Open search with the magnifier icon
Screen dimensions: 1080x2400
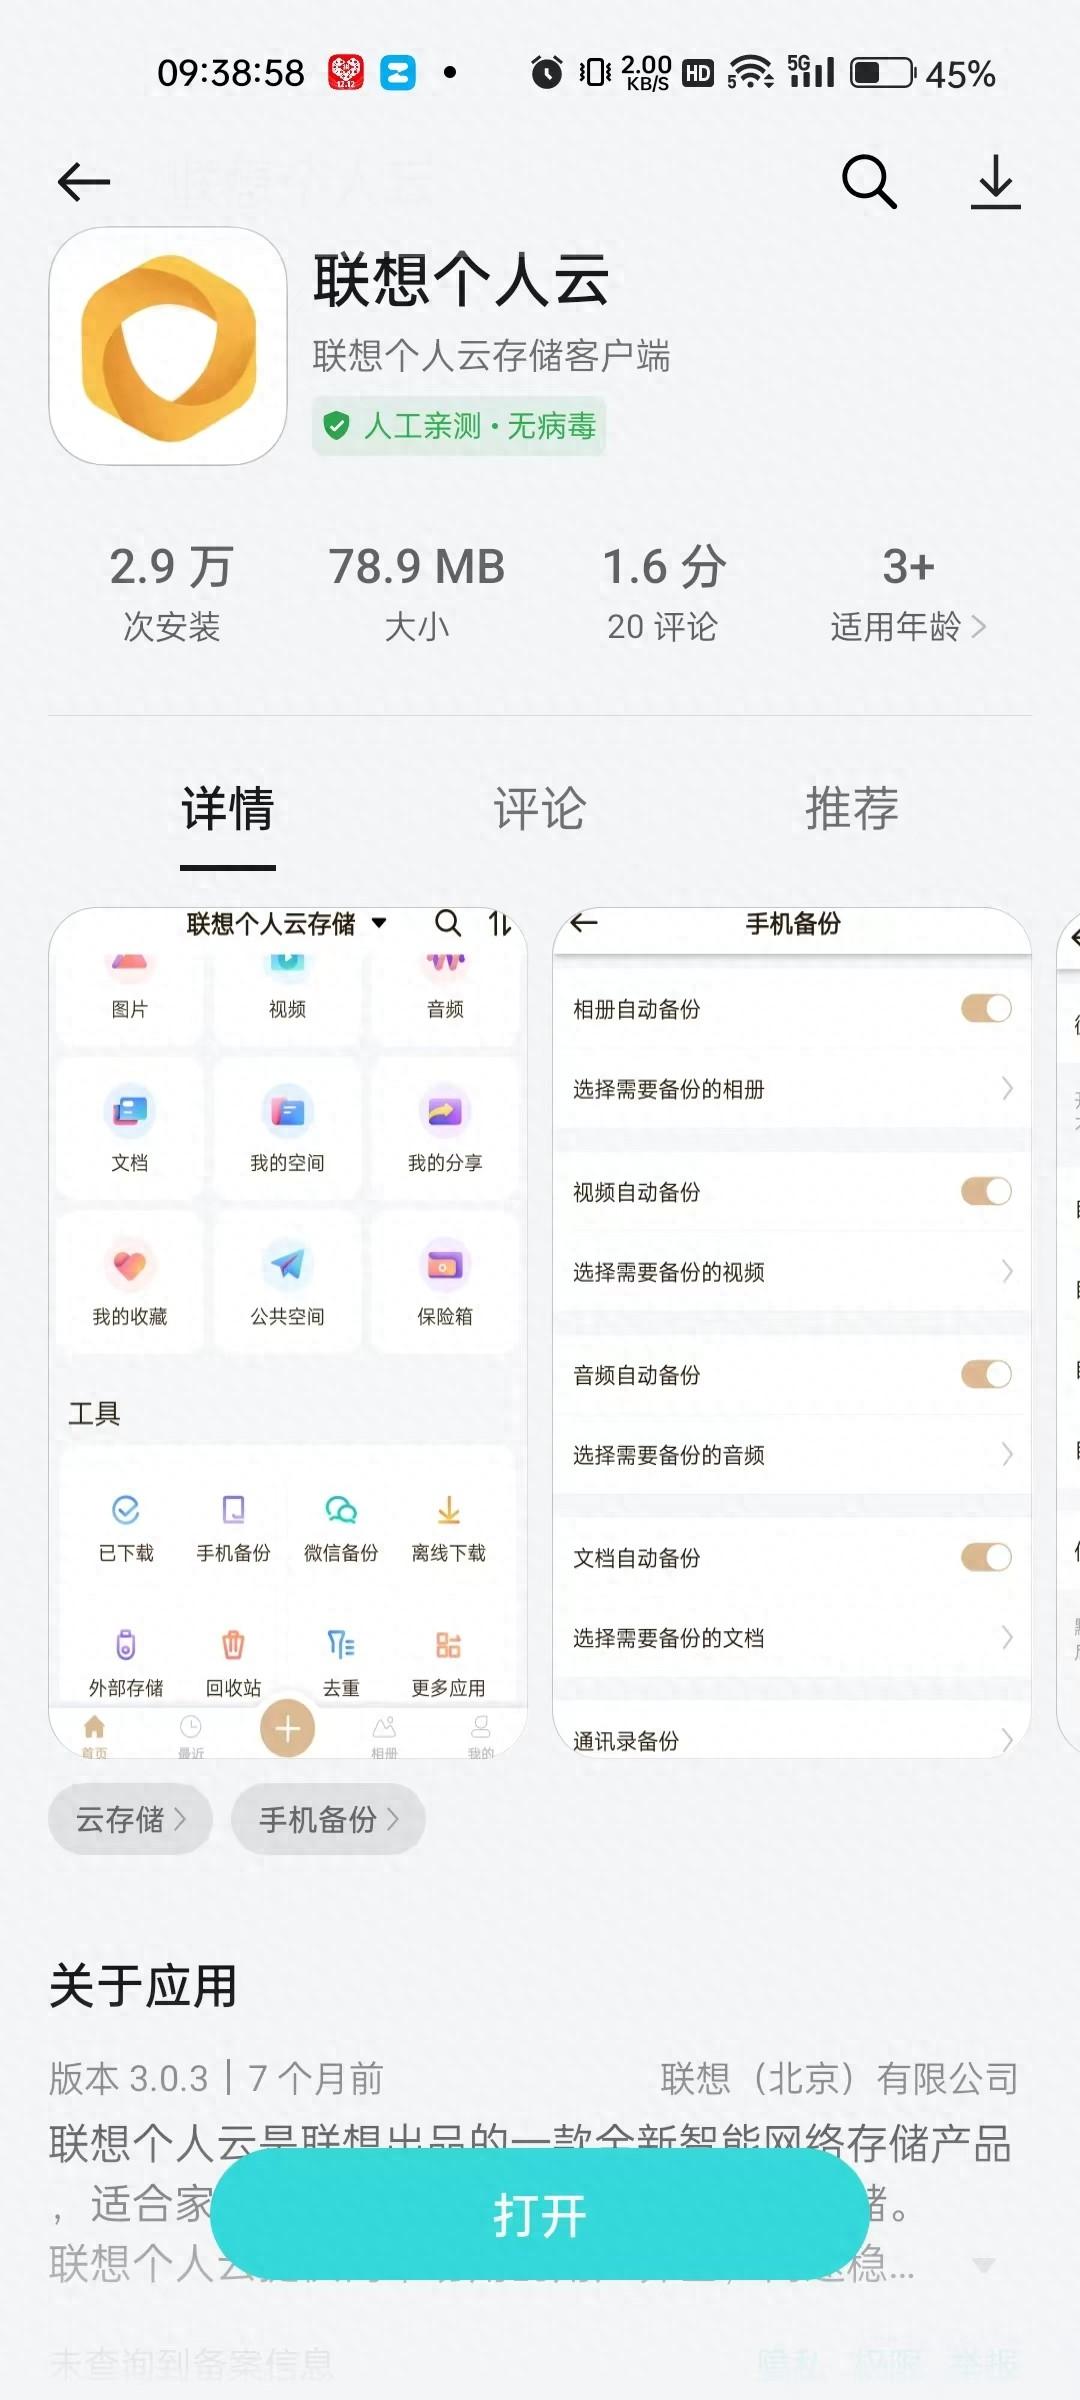tap(869, 181)
